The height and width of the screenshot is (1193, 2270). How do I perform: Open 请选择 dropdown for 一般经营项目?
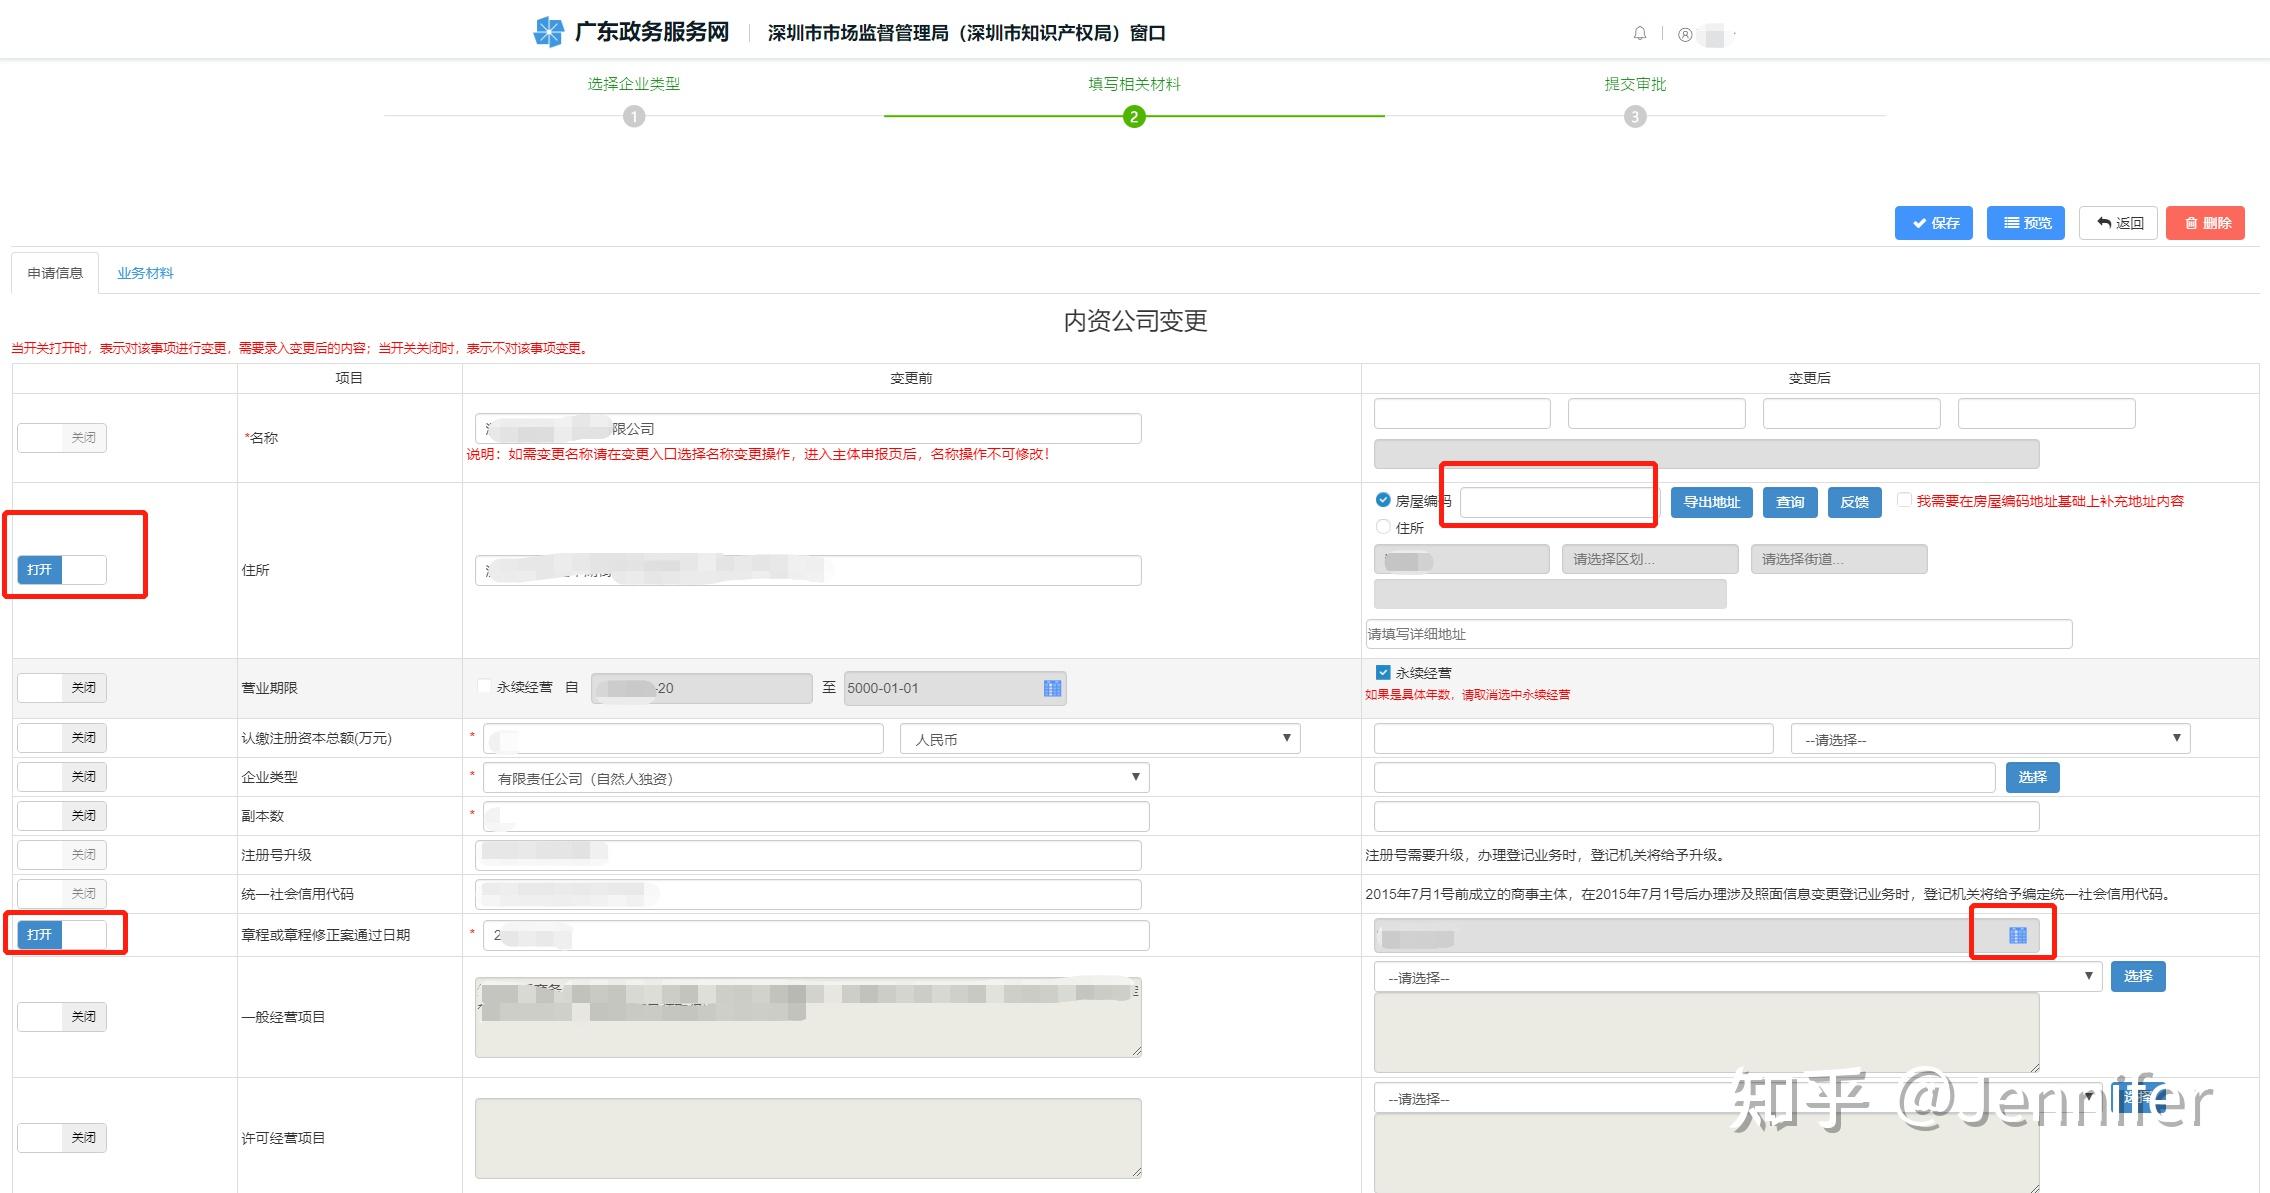pos(1736,977)
